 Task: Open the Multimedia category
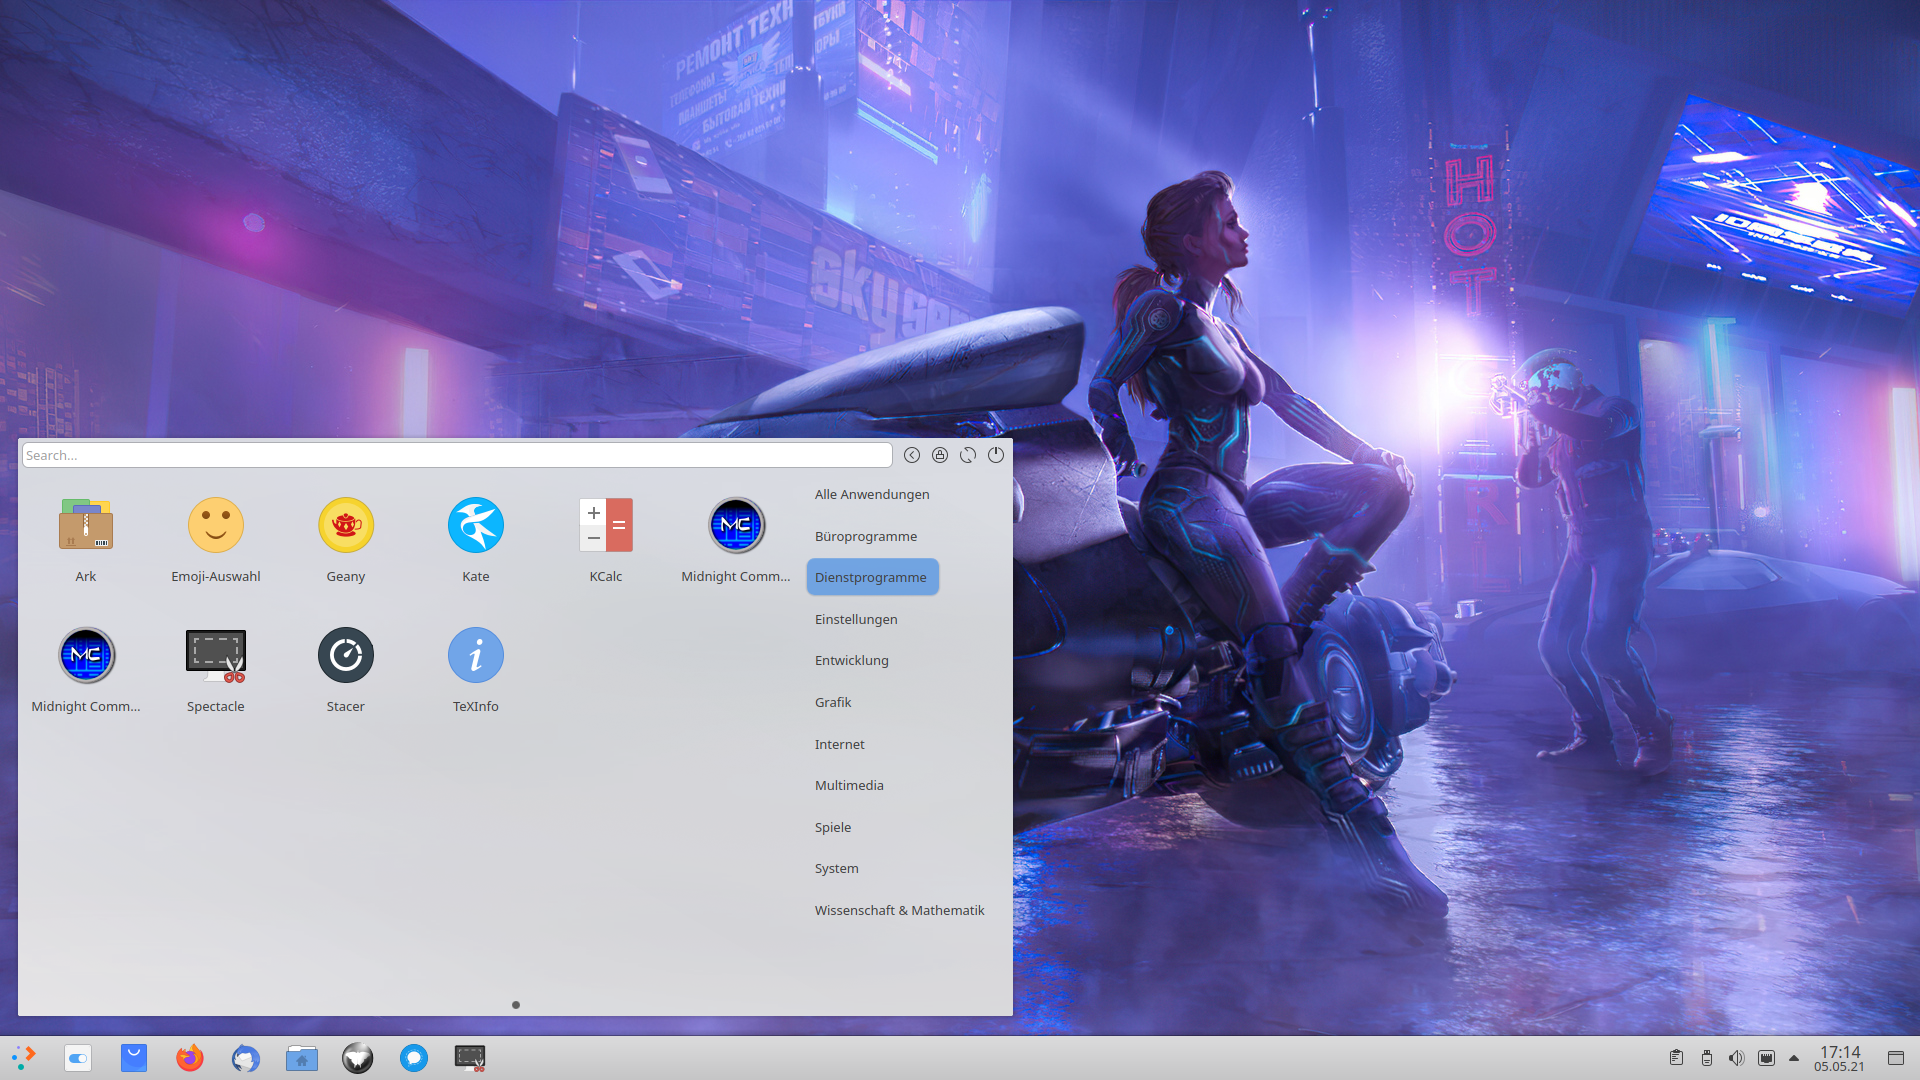[x=849, y=785]
